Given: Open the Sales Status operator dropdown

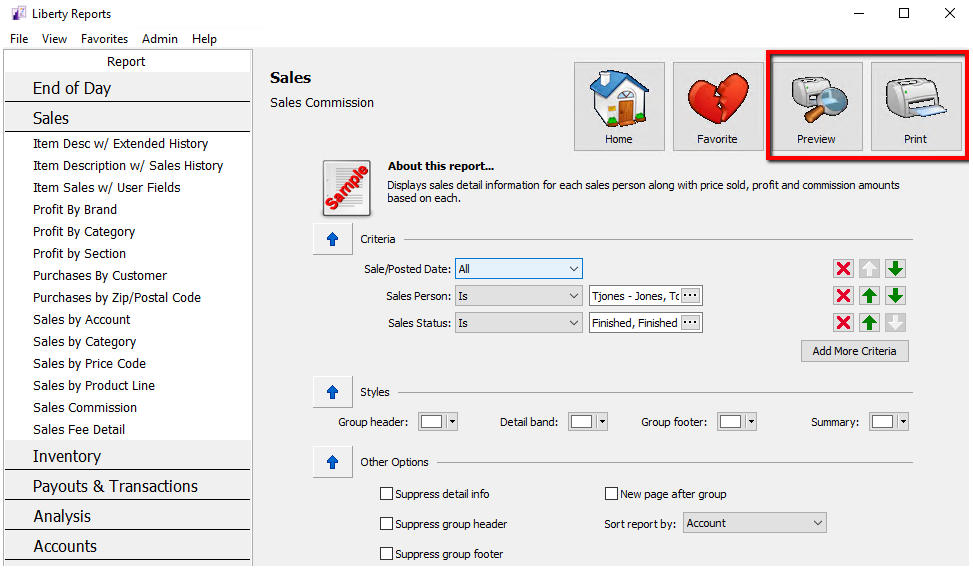Looking at the screenshot, I should (519, 323).
